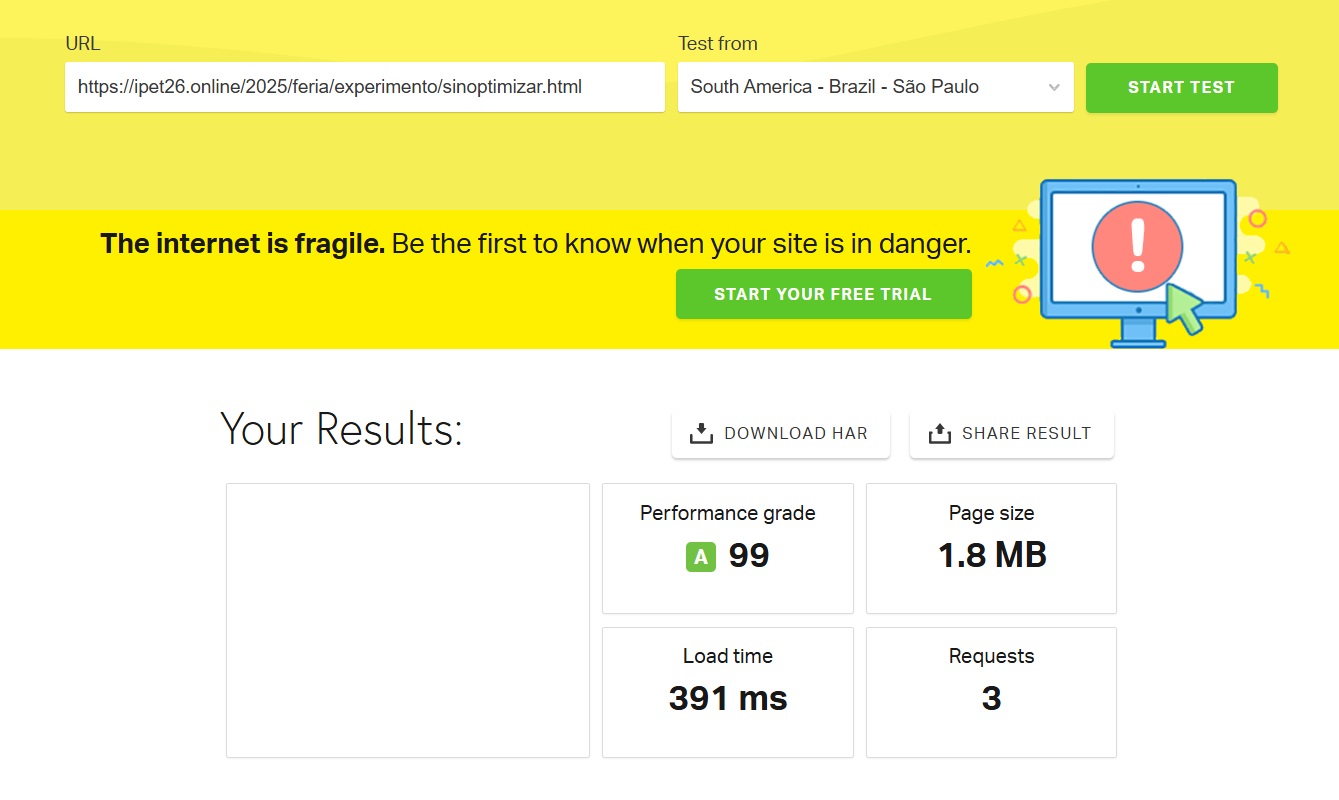Click the blue monitor stand illustration

1138,334
